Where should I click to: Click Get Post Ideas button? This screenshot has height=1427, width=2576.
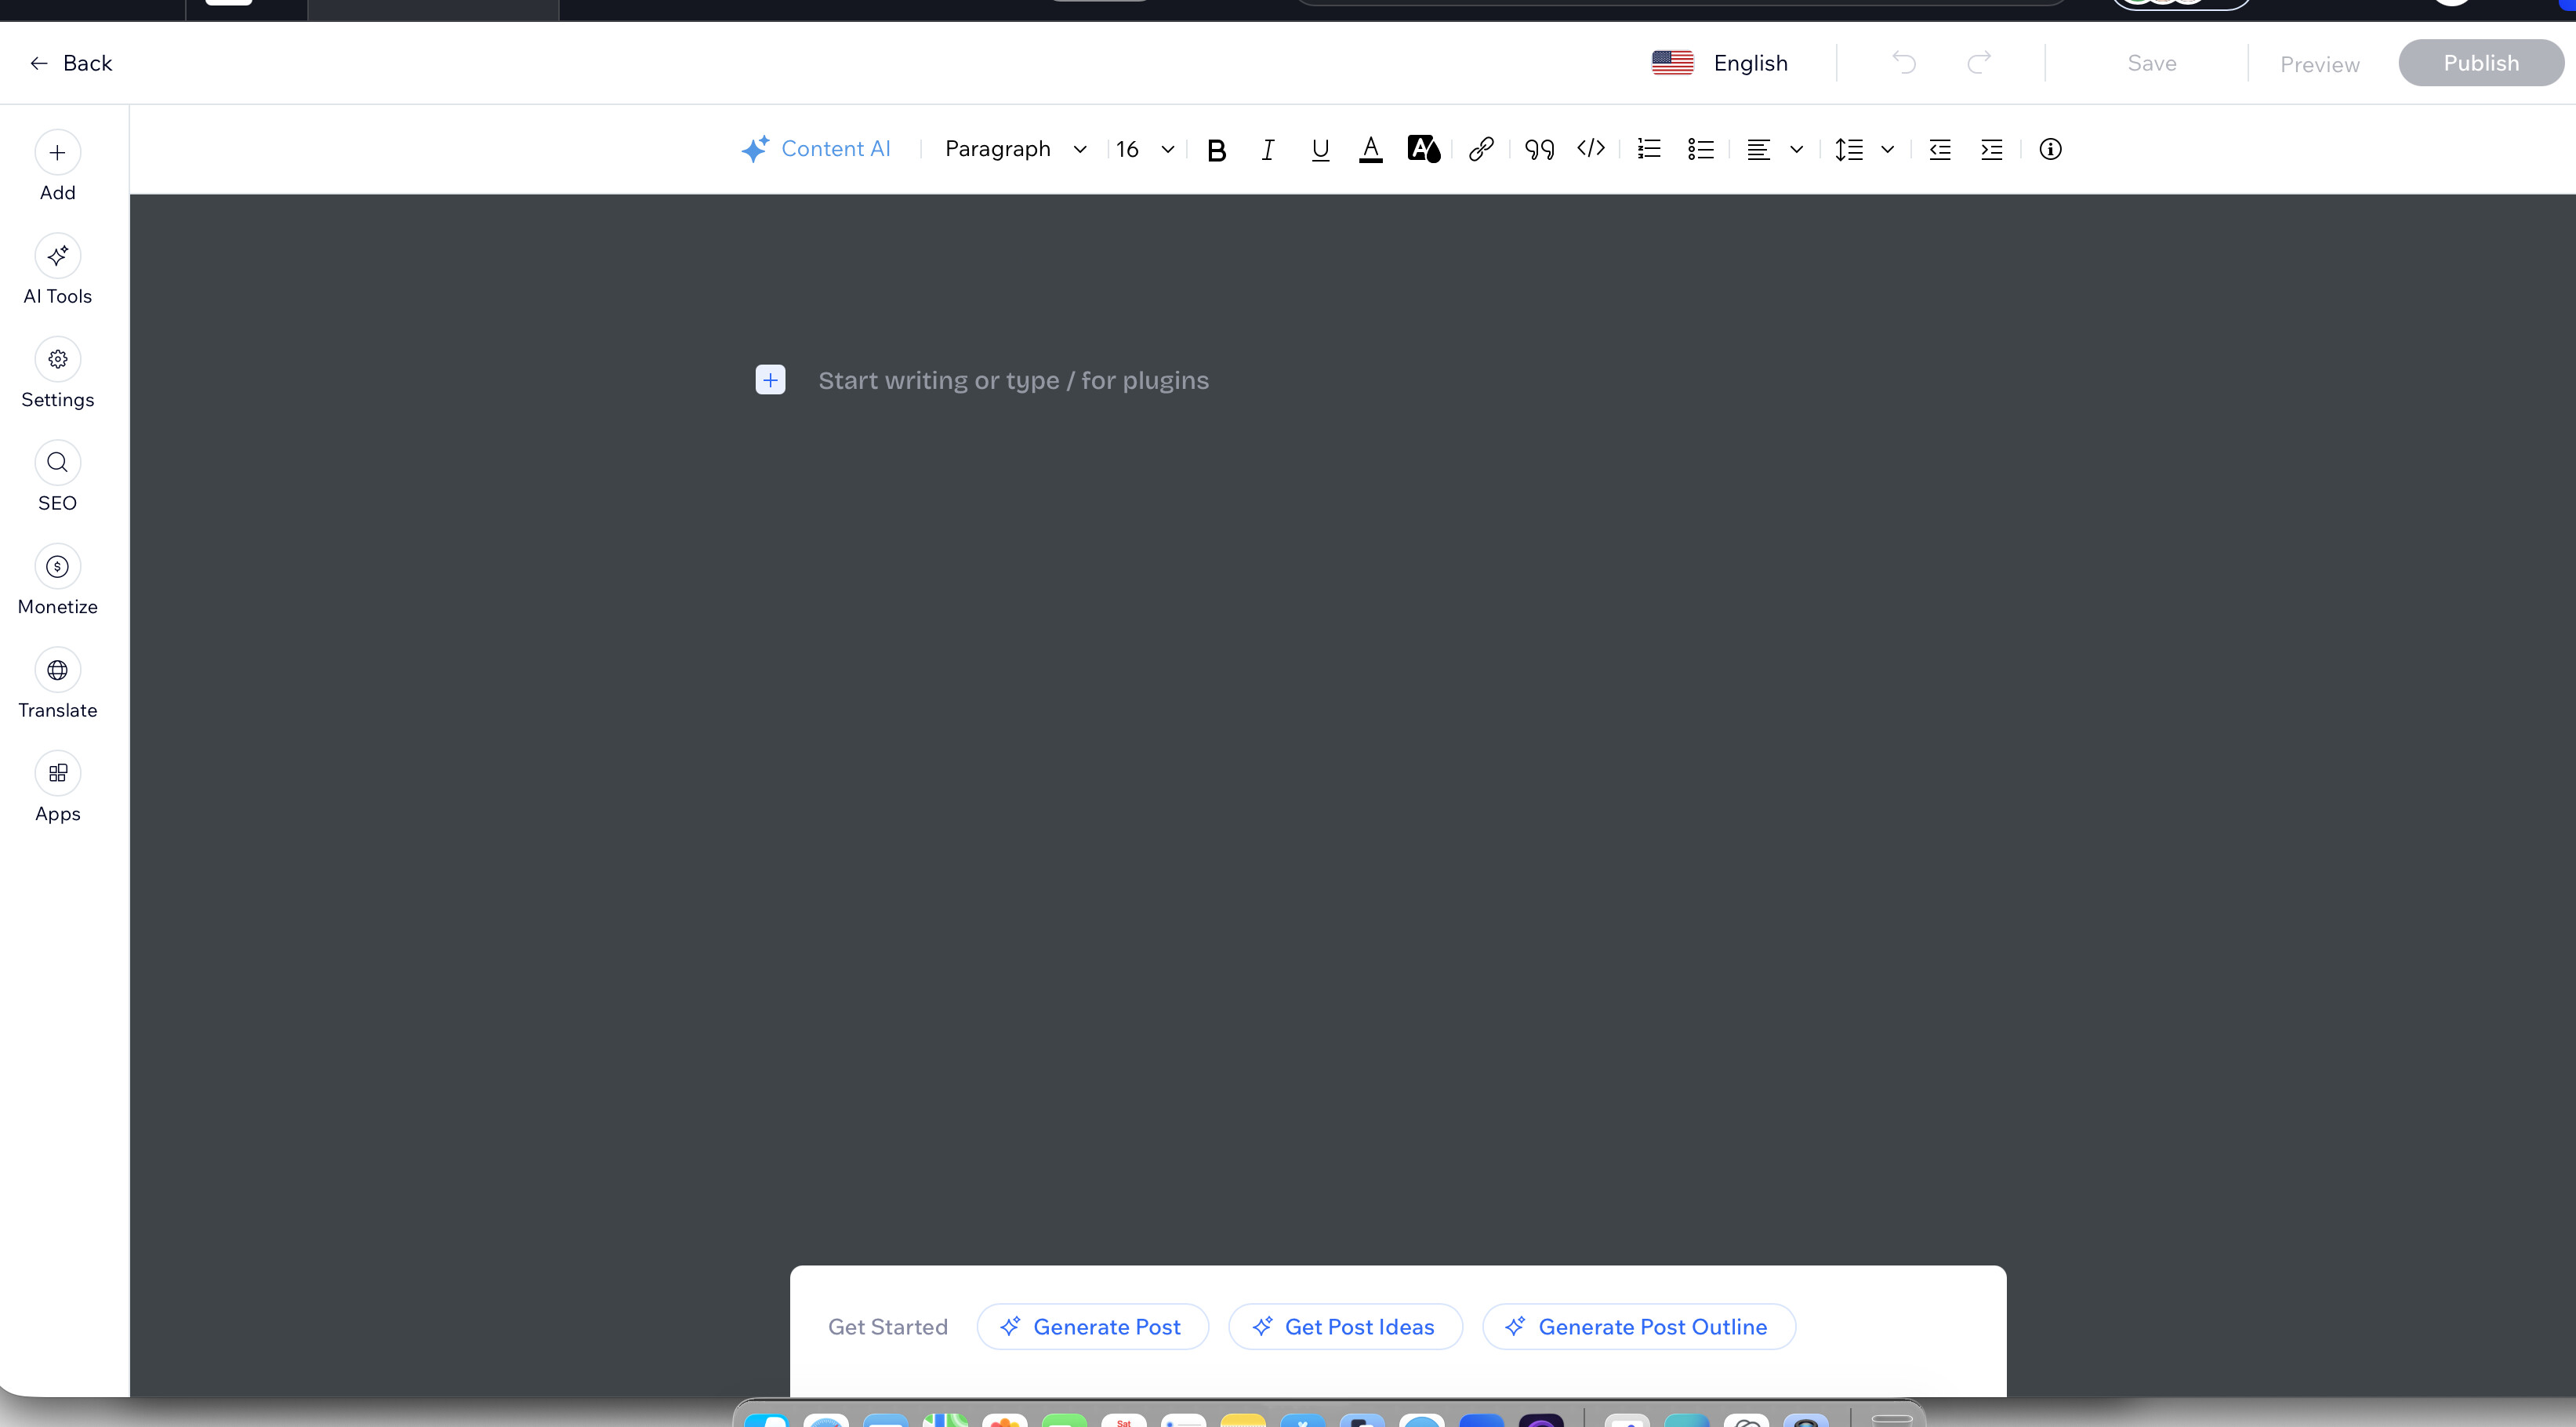coord(1345,1326)
